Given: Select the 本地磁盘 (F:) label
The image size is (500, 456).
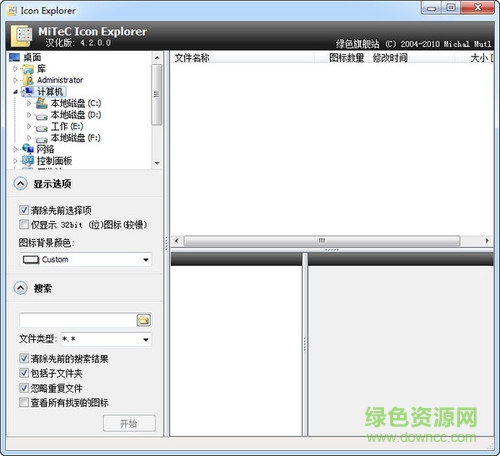Looking at the screenshot, I should point(76,138).
